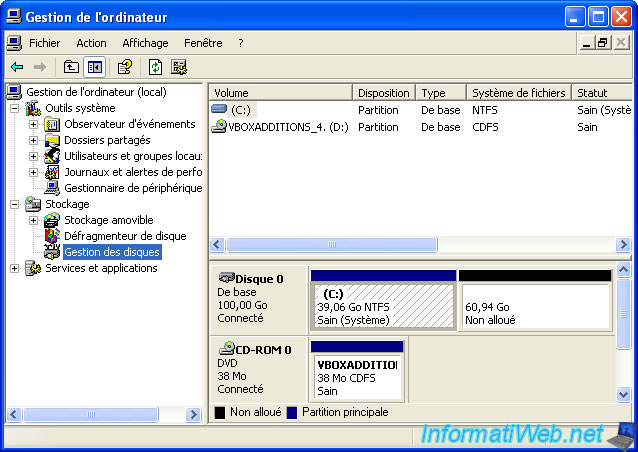Viewport: 638px width, 452px height.
Task: Click the Disque 0 disk label
Action: [x=259, y=279]
